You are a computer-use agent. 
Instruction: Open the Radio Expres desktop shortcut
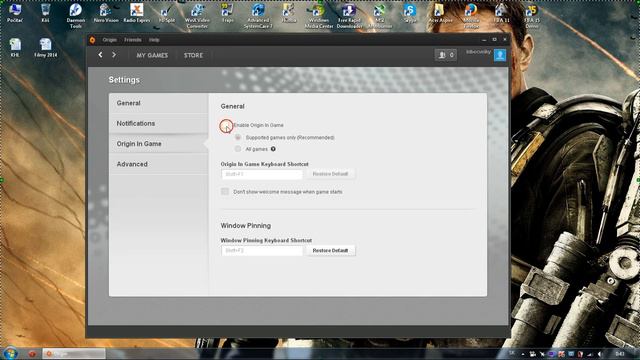tap(137, 13)
